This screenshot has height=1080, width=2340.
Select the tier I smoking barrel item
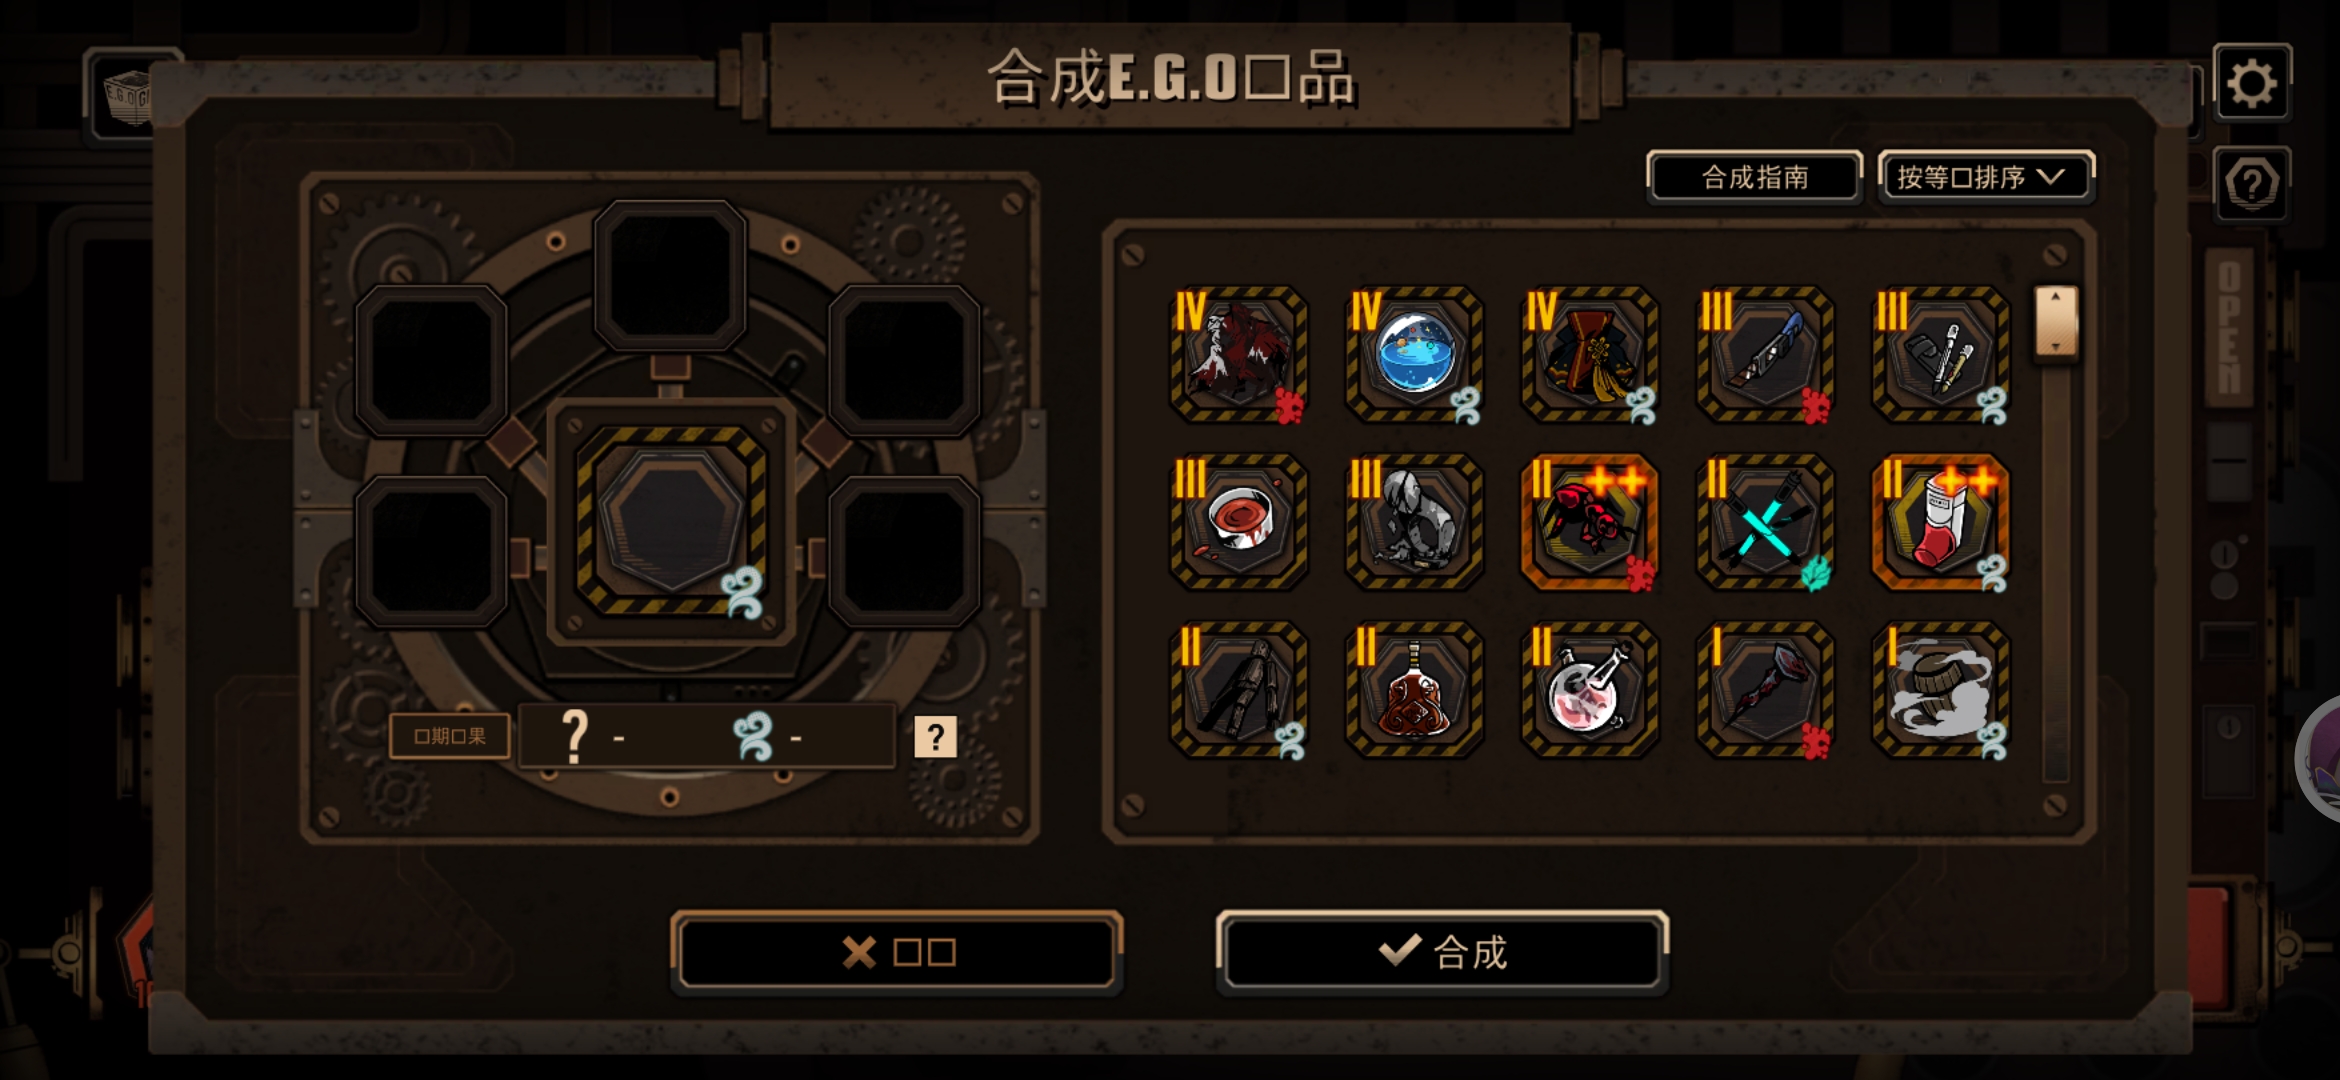click(x=1940, y=690)
